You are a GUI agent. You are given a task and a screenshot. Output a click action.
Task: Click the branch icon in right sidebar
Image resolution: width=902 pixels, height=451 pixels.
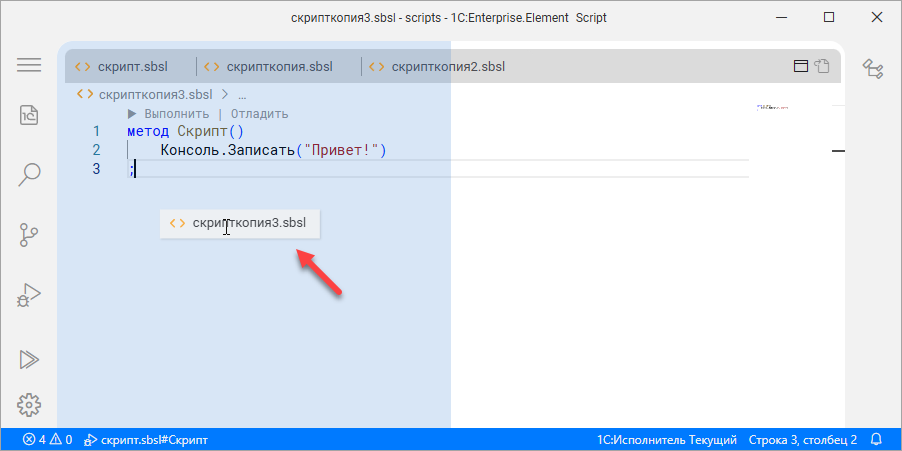[x=873, y=68]
